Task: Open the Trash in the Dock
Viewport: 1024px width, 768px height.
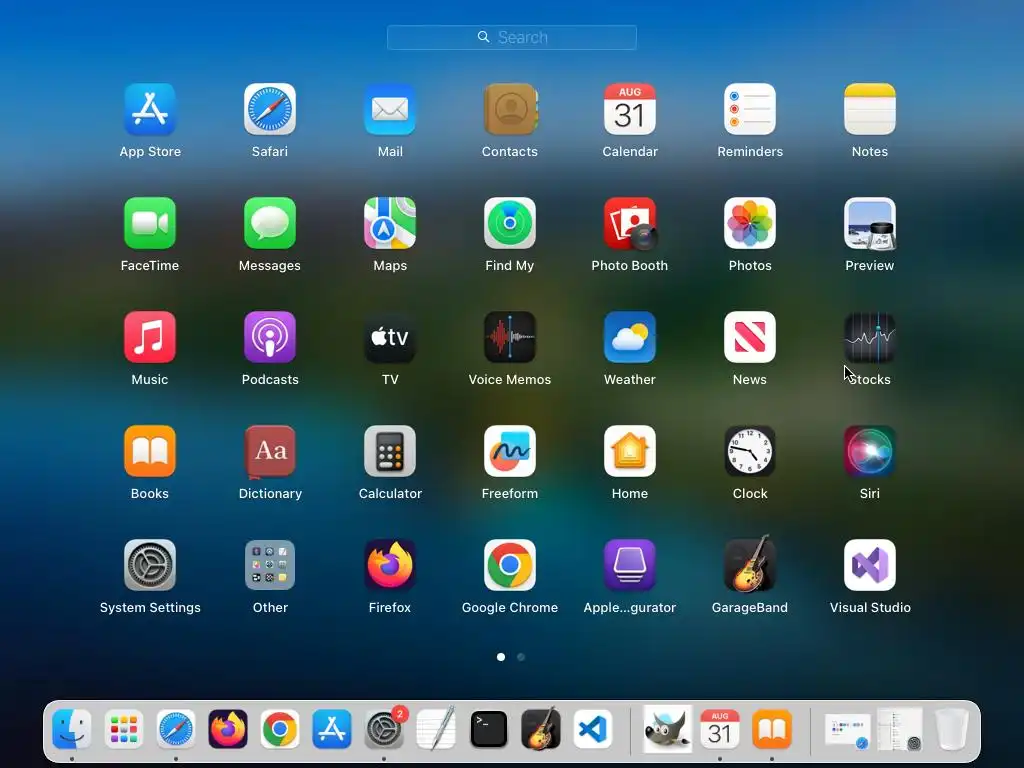Action: point(951,729)
